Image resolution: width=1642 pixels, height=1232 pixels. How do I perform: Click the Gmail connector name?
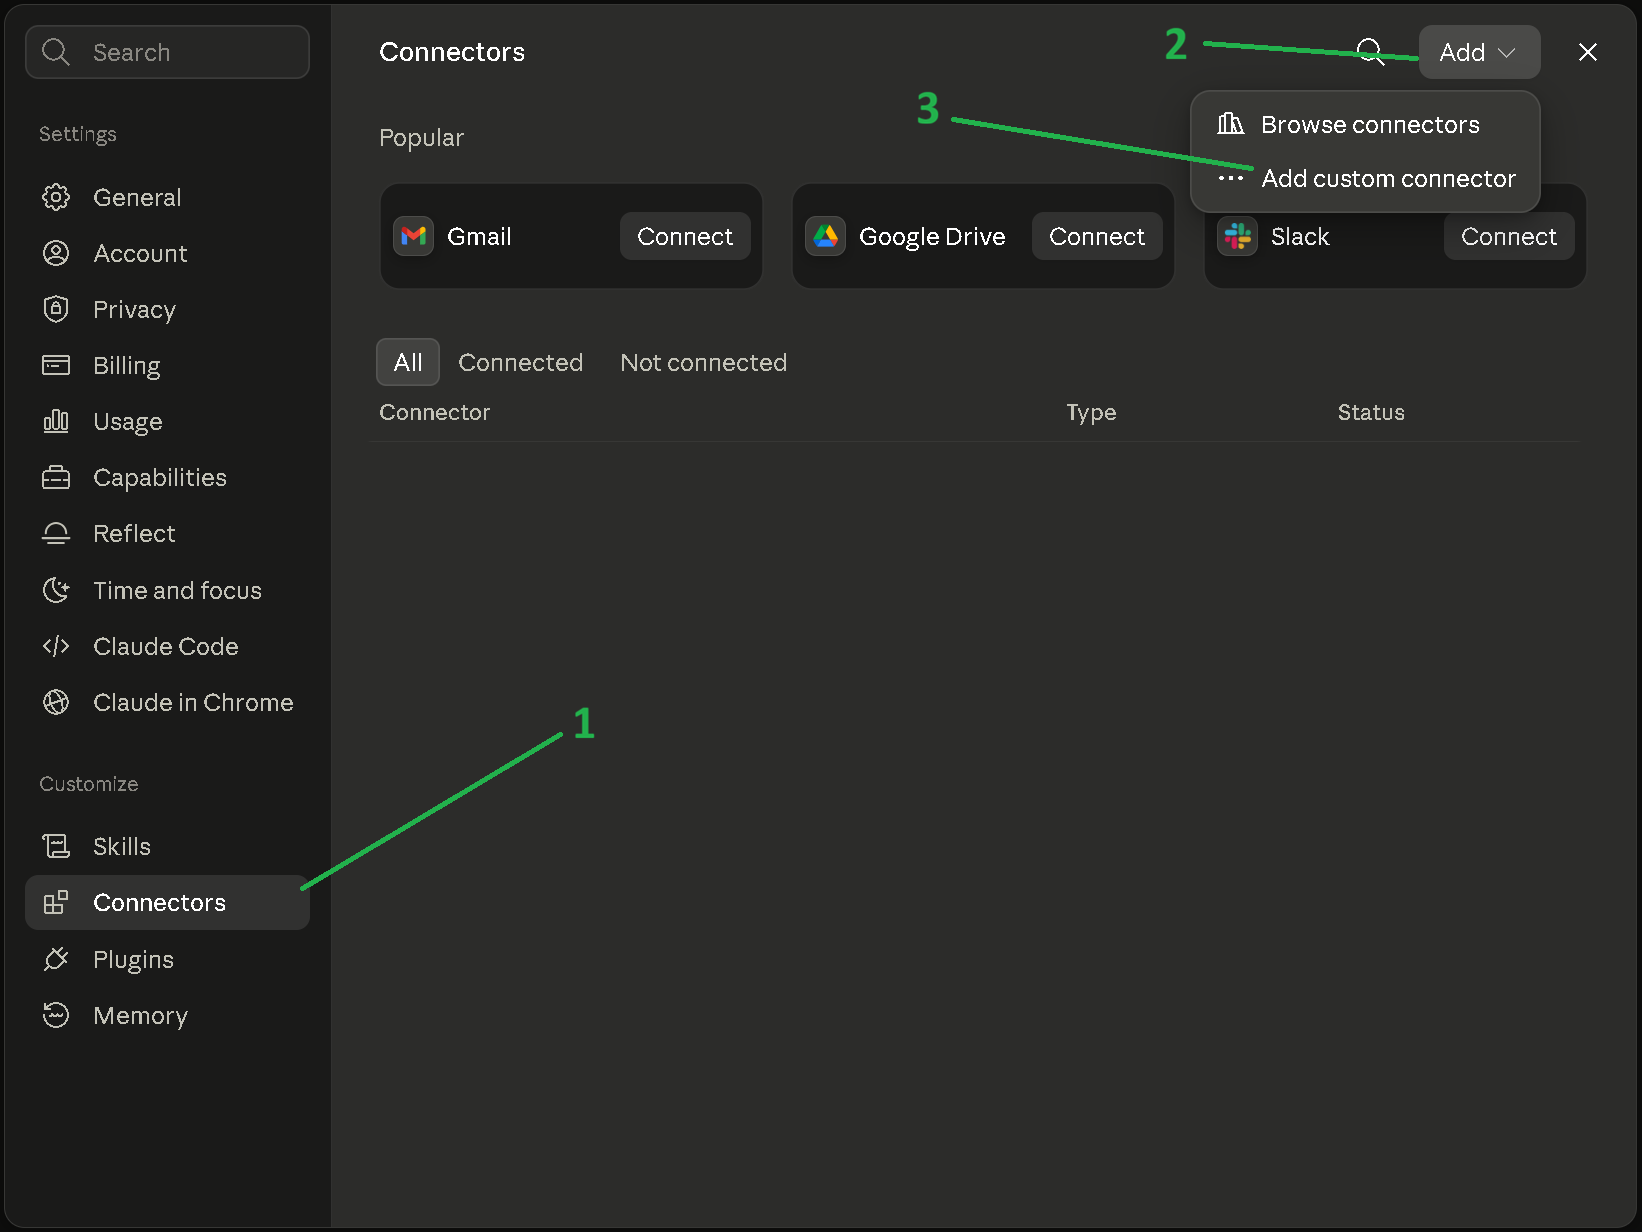click(479, 236)
